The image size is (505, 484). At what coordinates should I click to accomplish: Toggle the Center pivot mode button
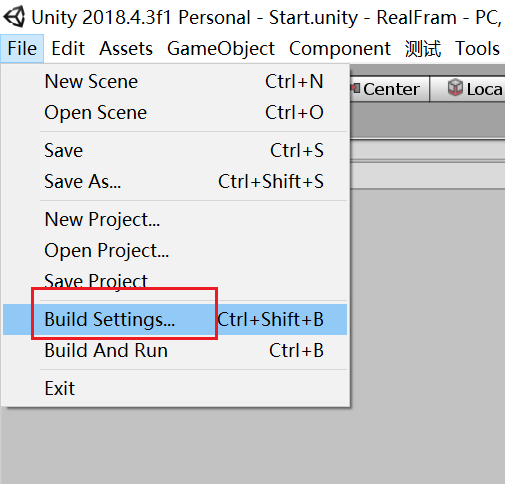click(389, 89)
